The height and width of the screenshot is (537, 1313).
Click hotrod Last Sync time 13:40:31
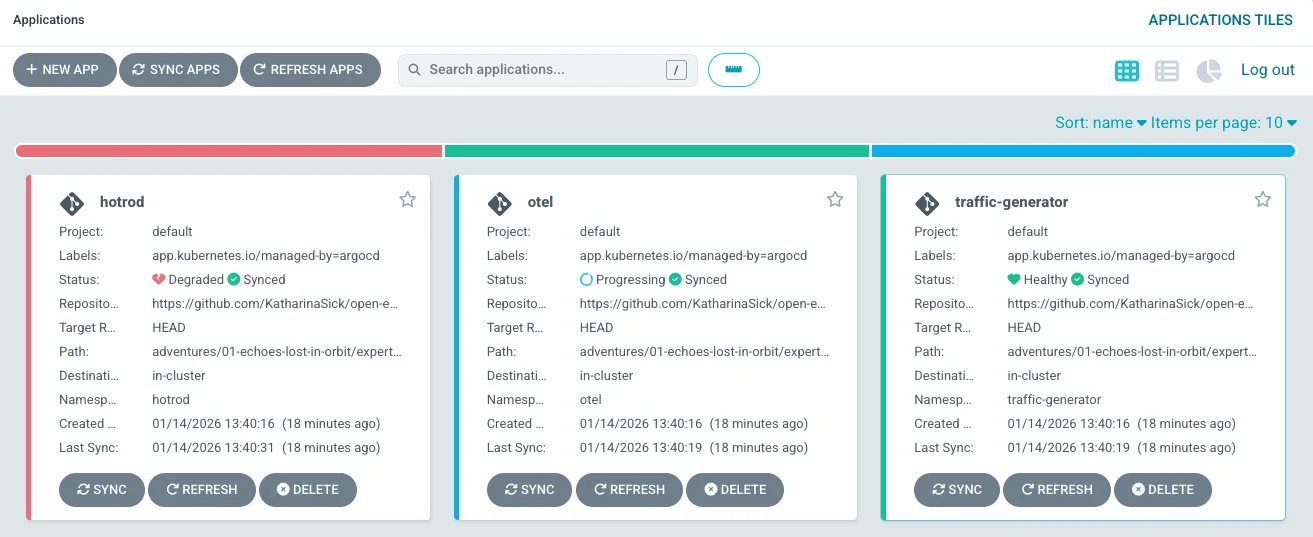(266, 448)
